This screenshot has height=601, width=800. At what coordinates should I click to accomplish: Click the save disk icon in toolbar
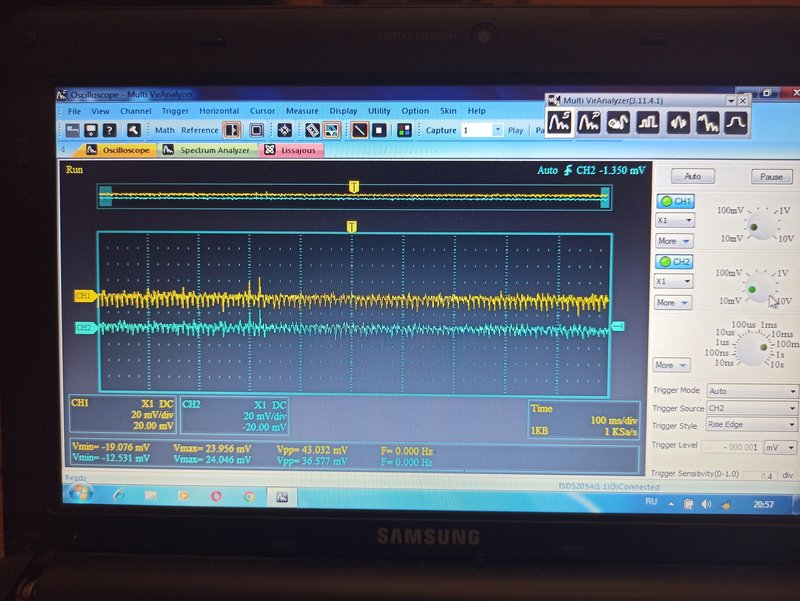point(91,131)
